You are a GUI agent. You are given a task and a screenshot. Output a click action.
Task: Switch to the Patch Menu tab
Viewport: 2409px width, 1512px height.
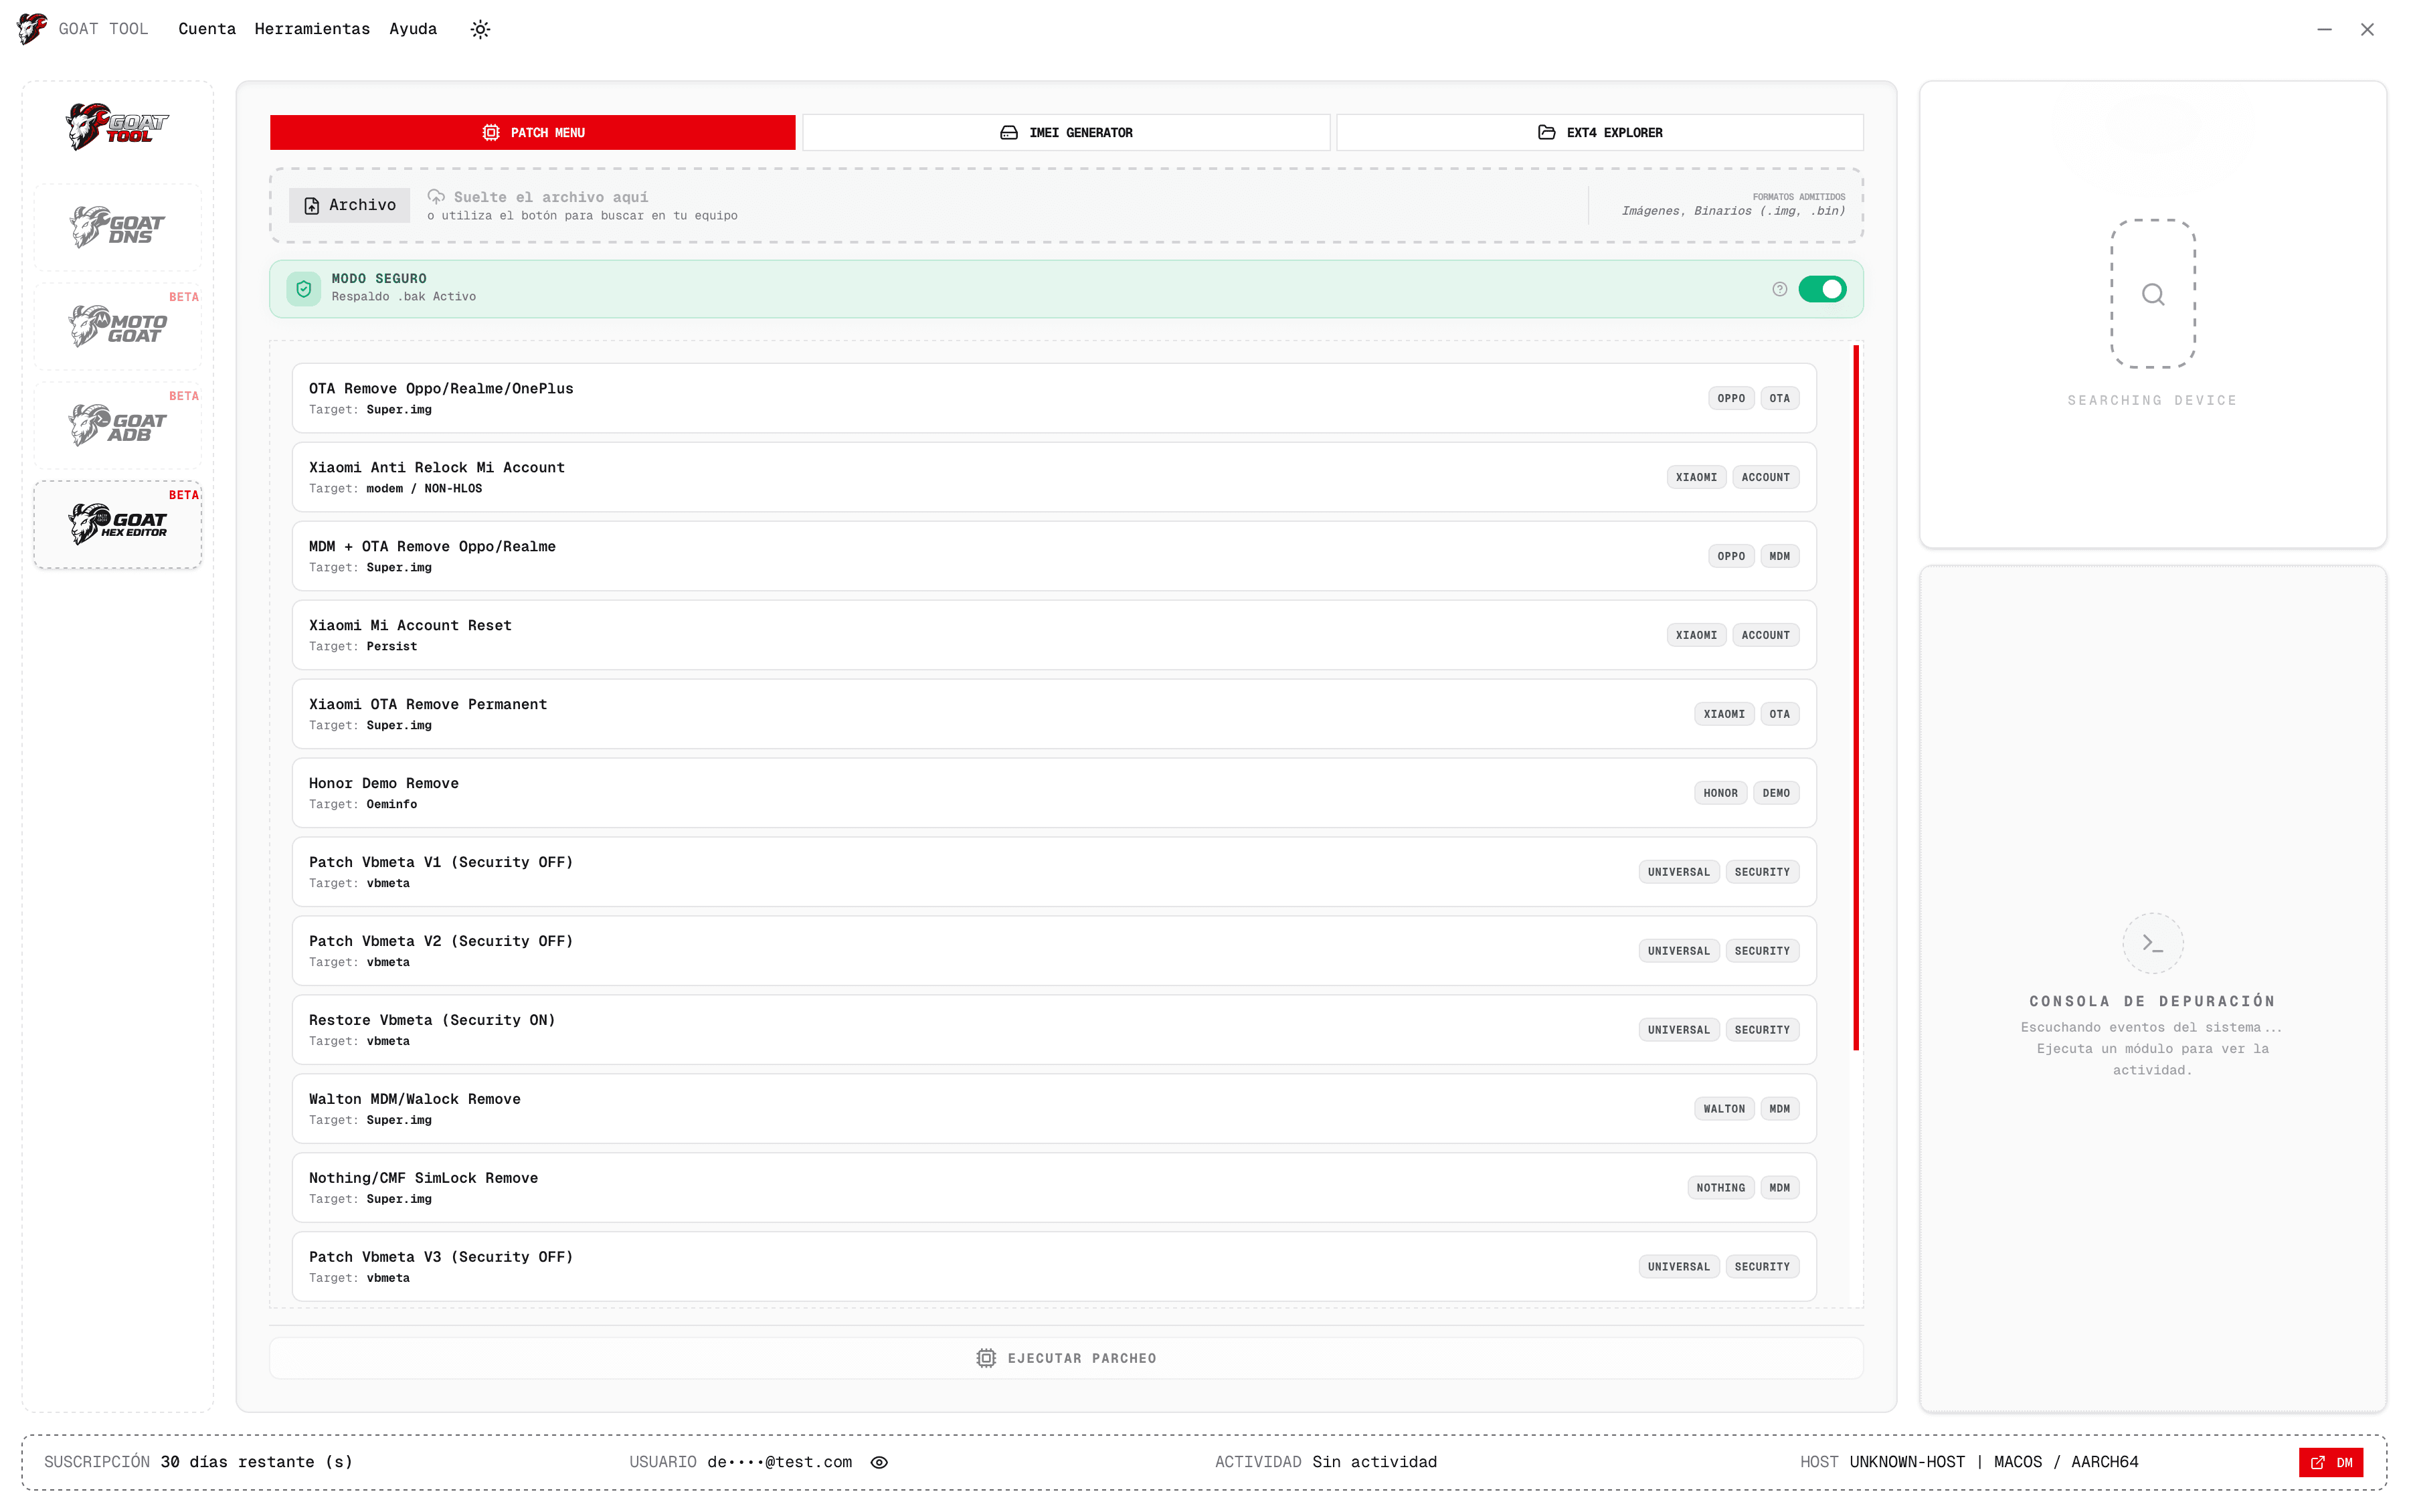[x=533, y=132]
